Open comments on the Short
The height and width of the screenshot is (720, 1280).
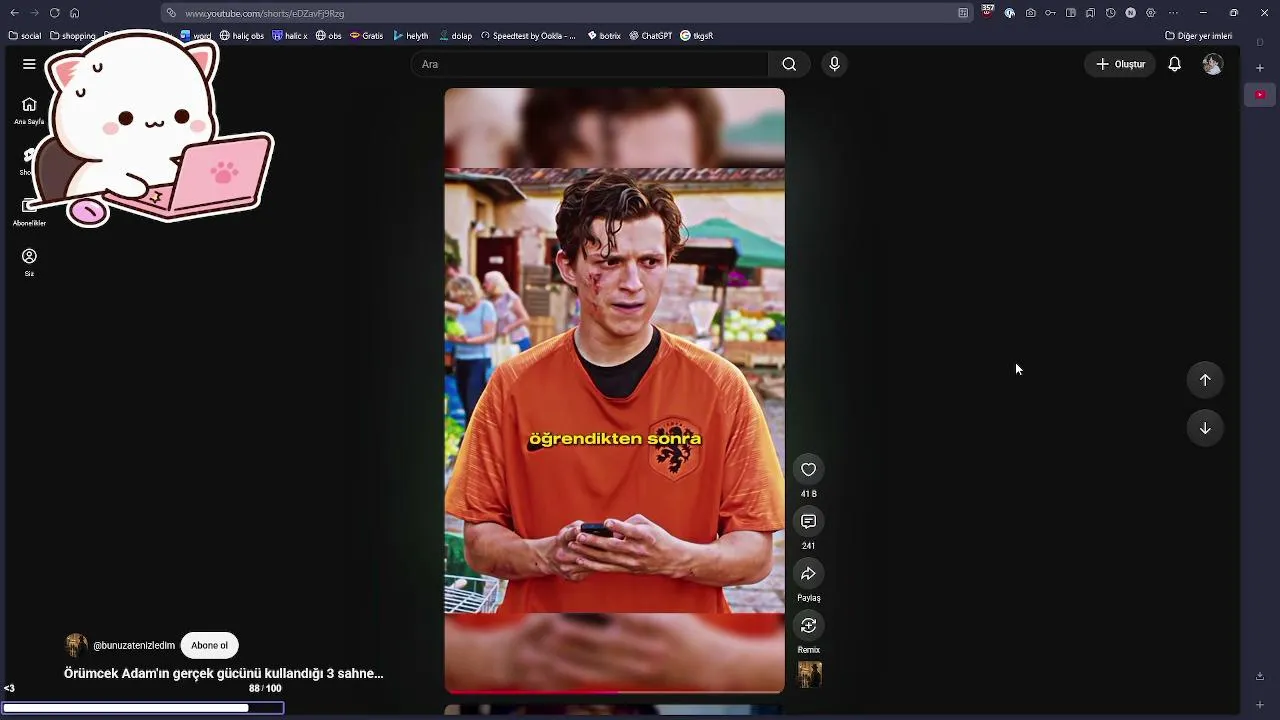pos(808,521)
